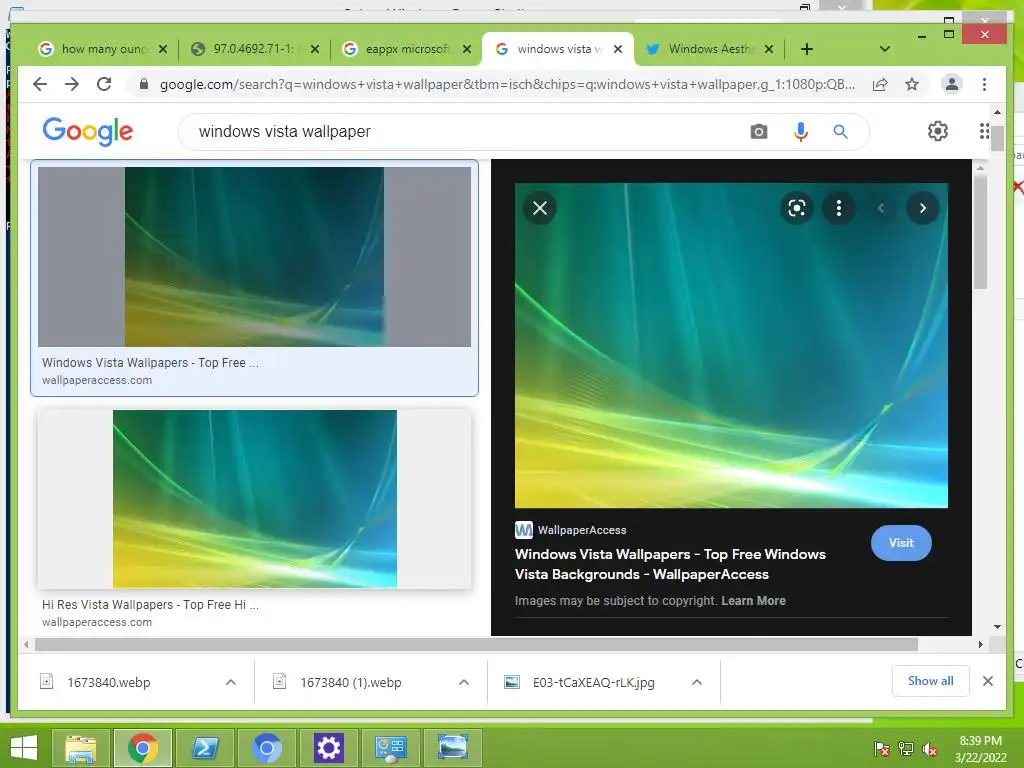Search by image using the camera icon
Viewport: 1024px width, 768px height.
click(758, 132)
